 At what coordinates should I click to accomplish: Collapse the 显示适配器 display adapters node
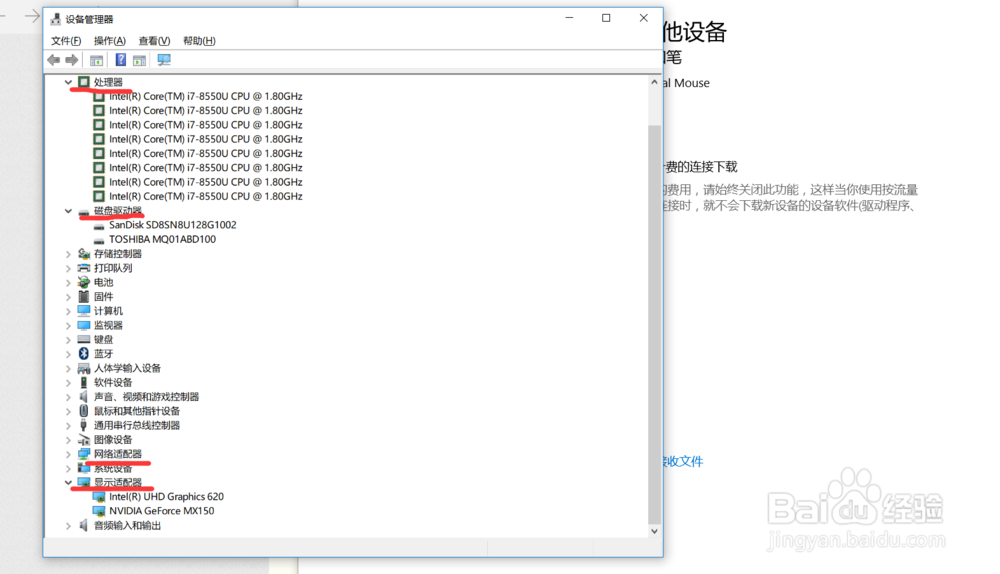click(68, 482)
